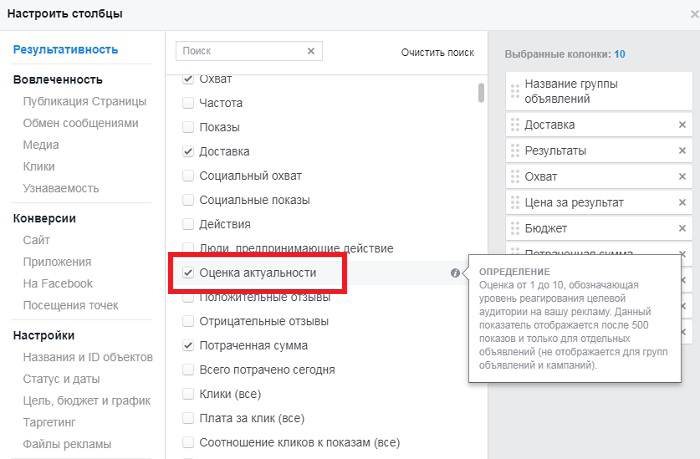Uncheck the Охват checkbox

coord(188,79)
